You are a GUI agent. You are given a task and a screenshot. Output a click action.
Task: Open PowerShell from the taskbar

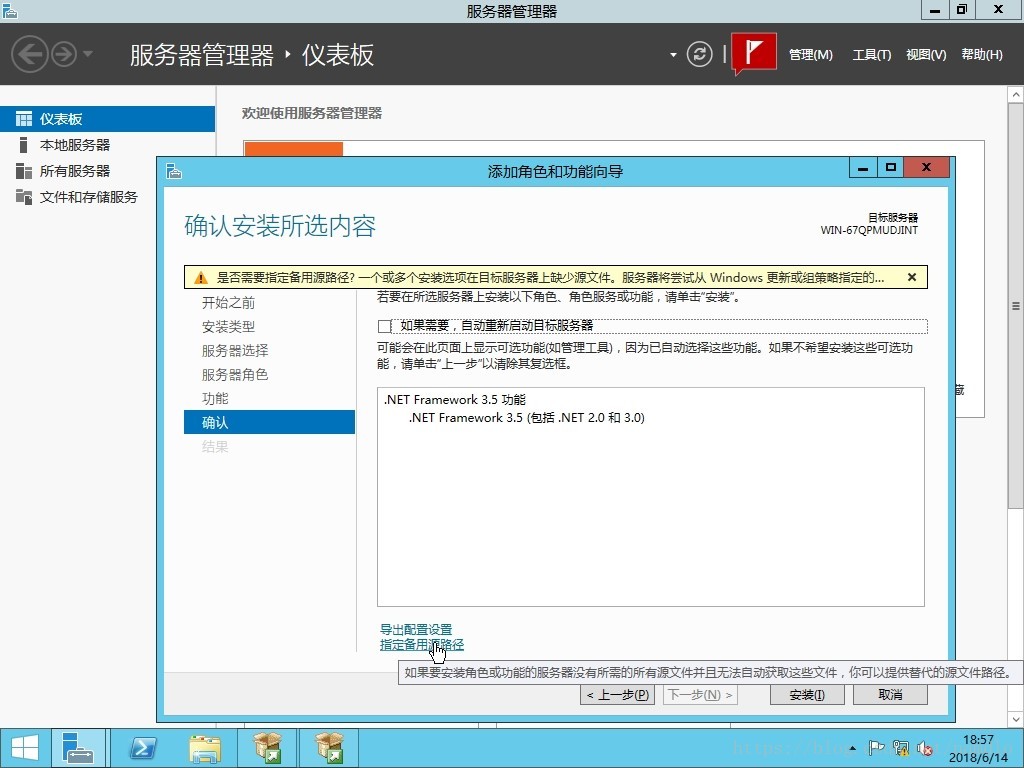pyautogui.click(x=143, y=748)
